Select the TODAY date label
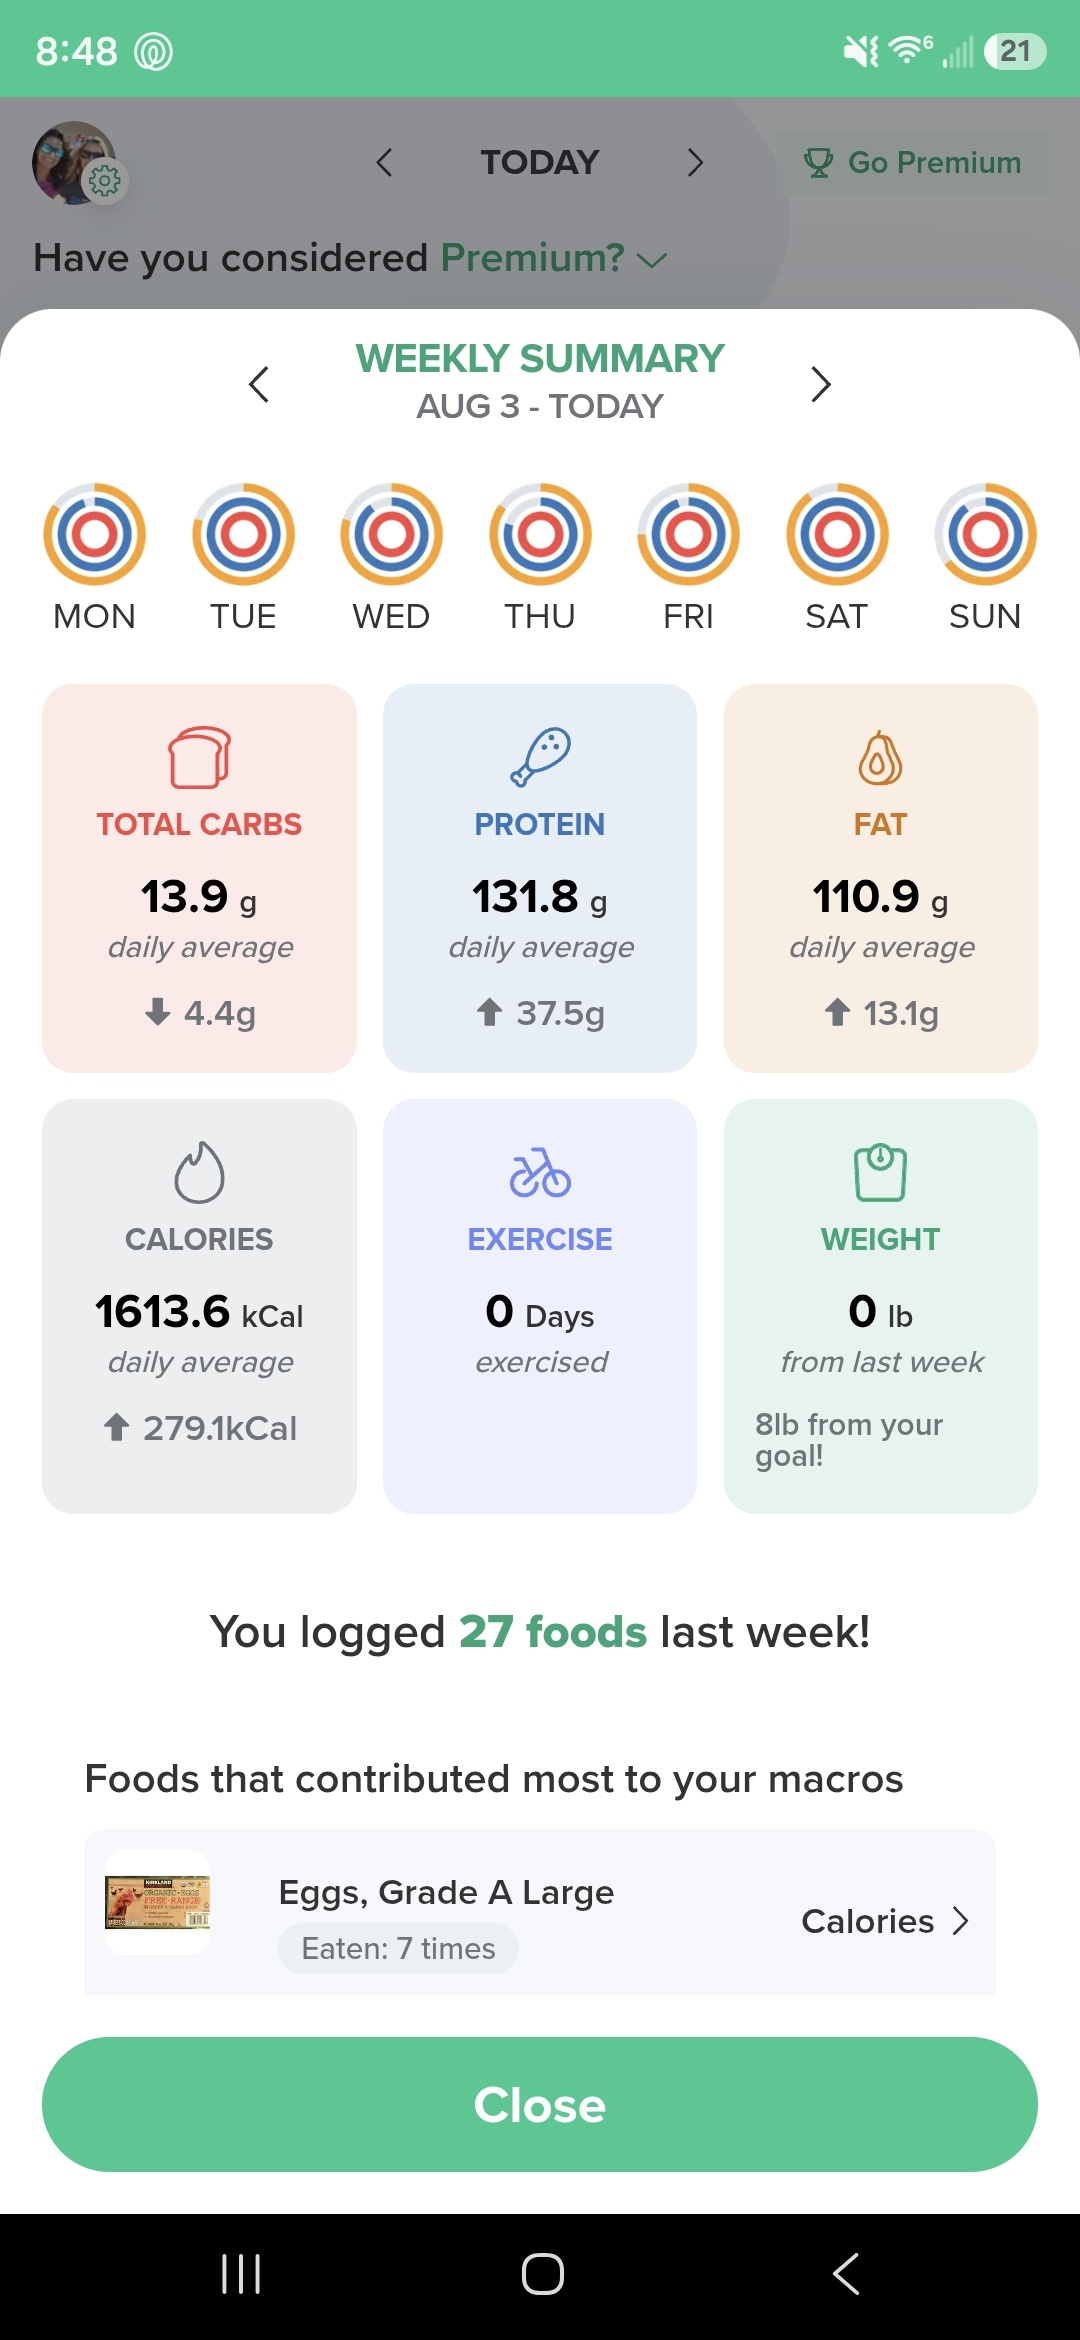 pyautogui.click(x=540, y=162)
